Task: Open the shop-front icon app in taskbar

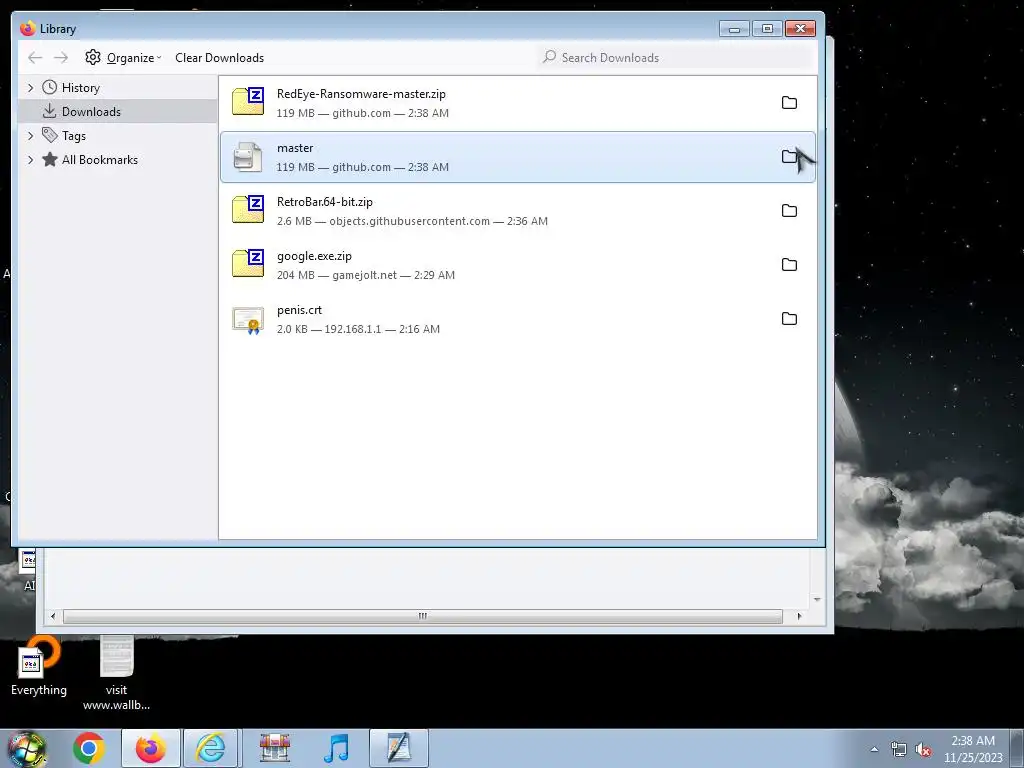Action: [275, 748]
